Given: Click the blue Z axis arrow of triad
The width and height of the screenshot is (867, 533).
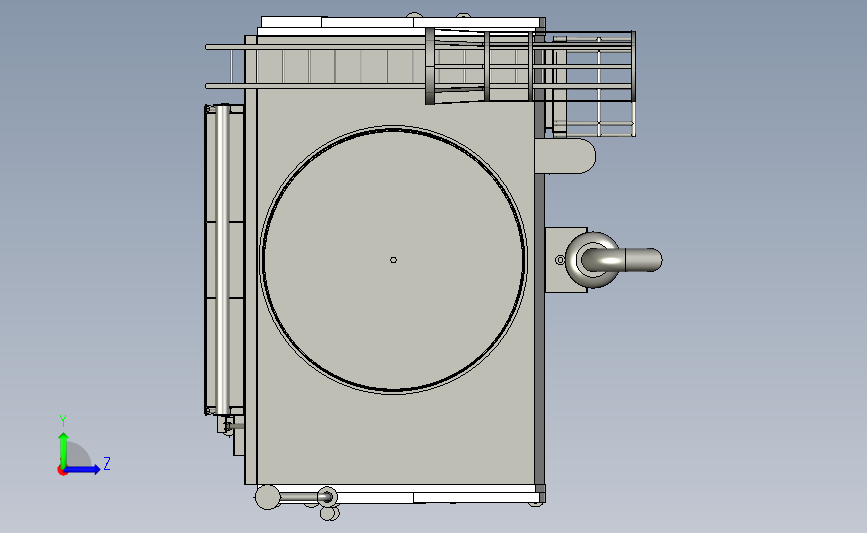Looking at the screenshot, I should 83,470.
